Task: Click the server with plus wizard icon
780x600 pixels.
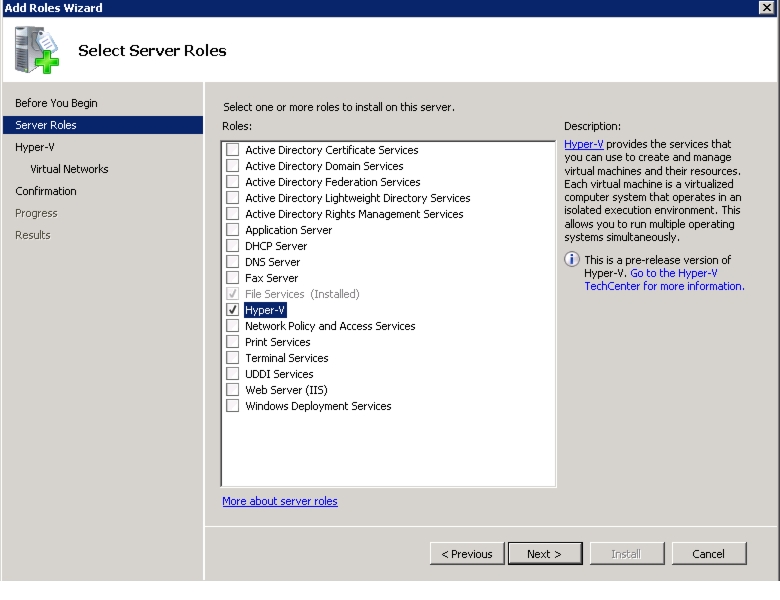Action: point(36,50)
